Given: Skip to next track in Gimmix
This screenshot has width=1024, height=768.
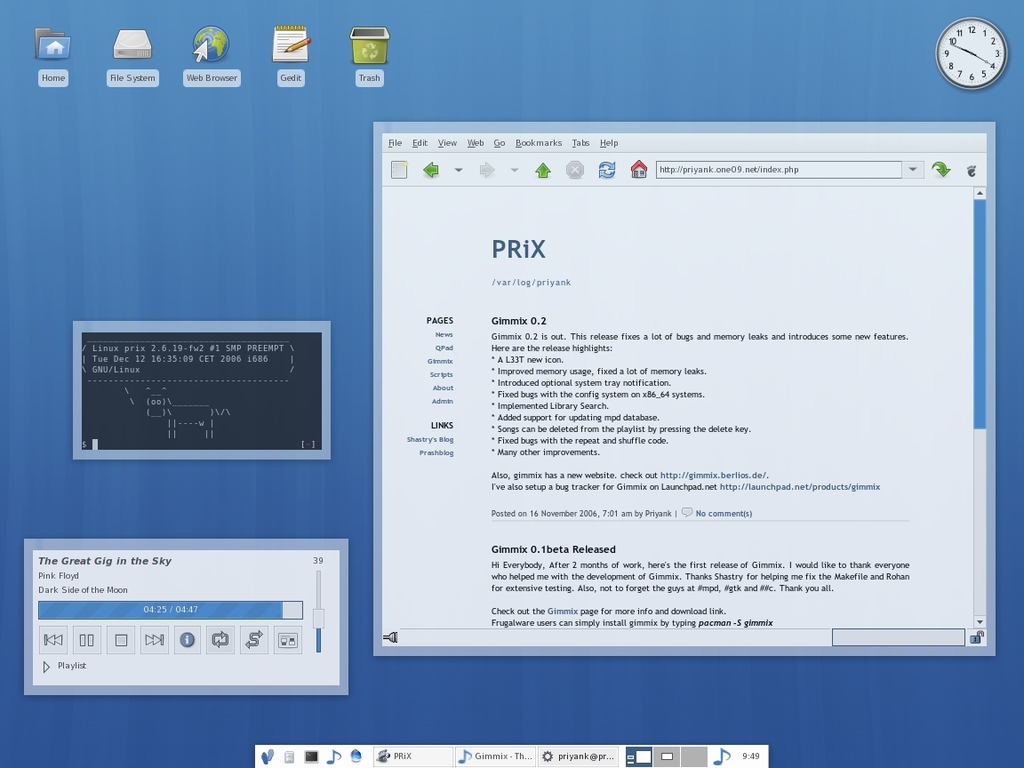Looking at the screenshot, I should [x=154, y=640].
